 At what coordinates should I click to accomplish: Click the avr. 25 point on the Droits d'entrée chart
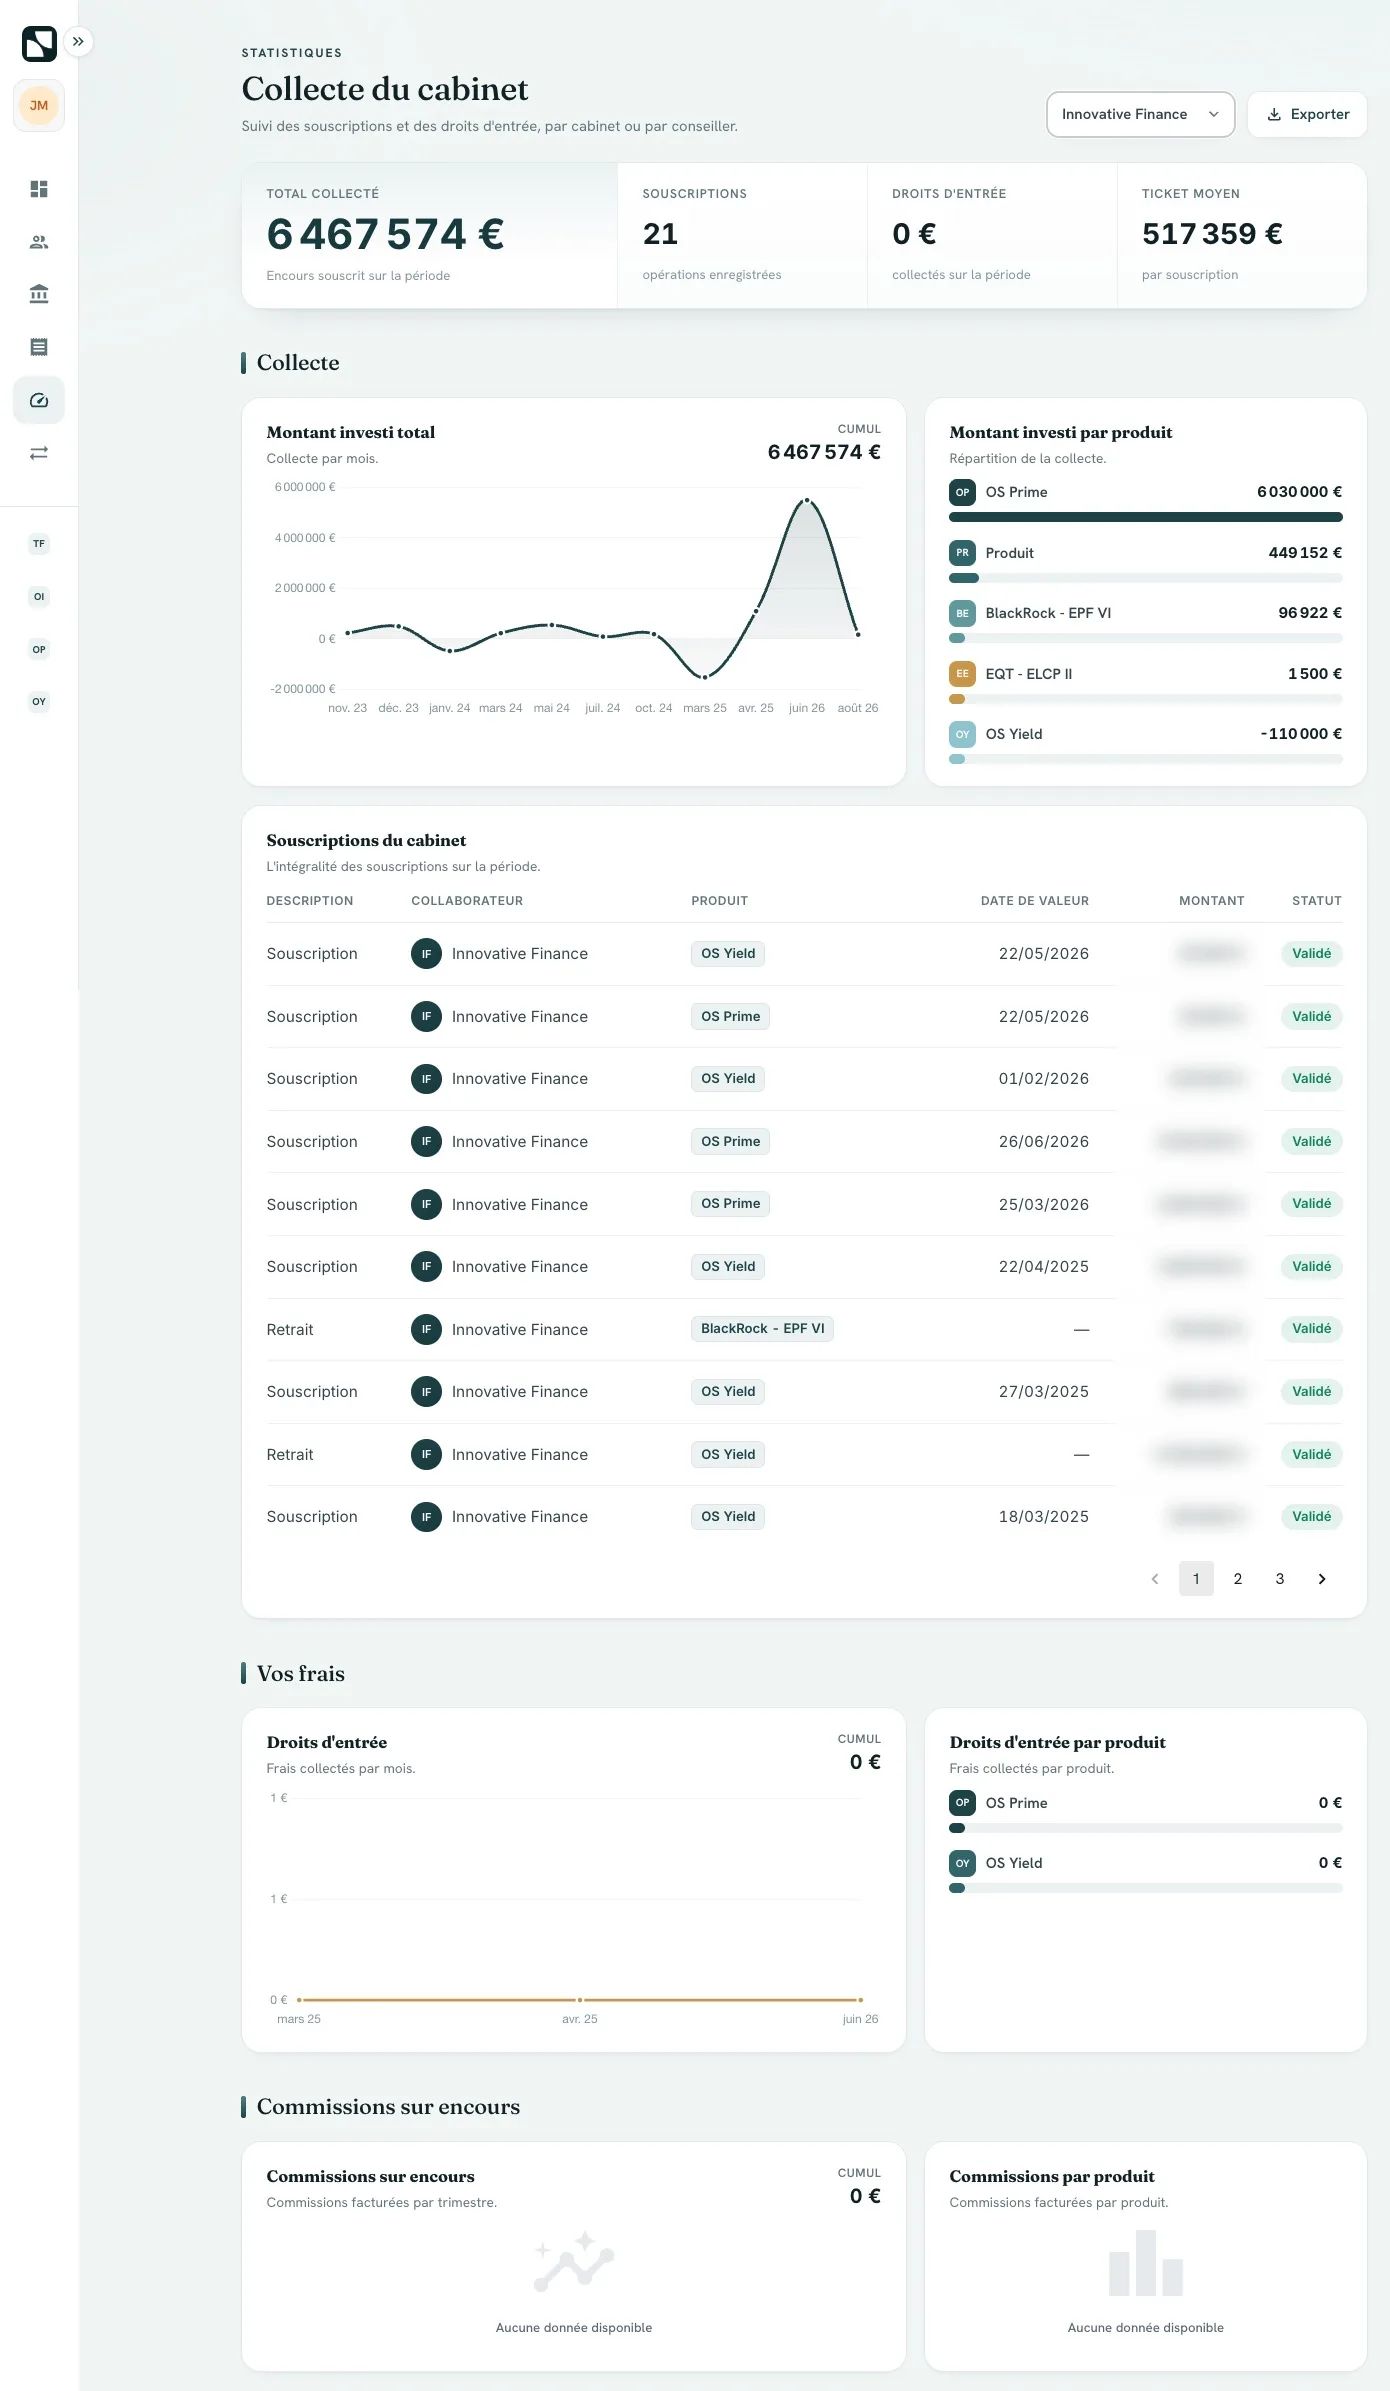pyautogui.click(x=580, y=2000)
